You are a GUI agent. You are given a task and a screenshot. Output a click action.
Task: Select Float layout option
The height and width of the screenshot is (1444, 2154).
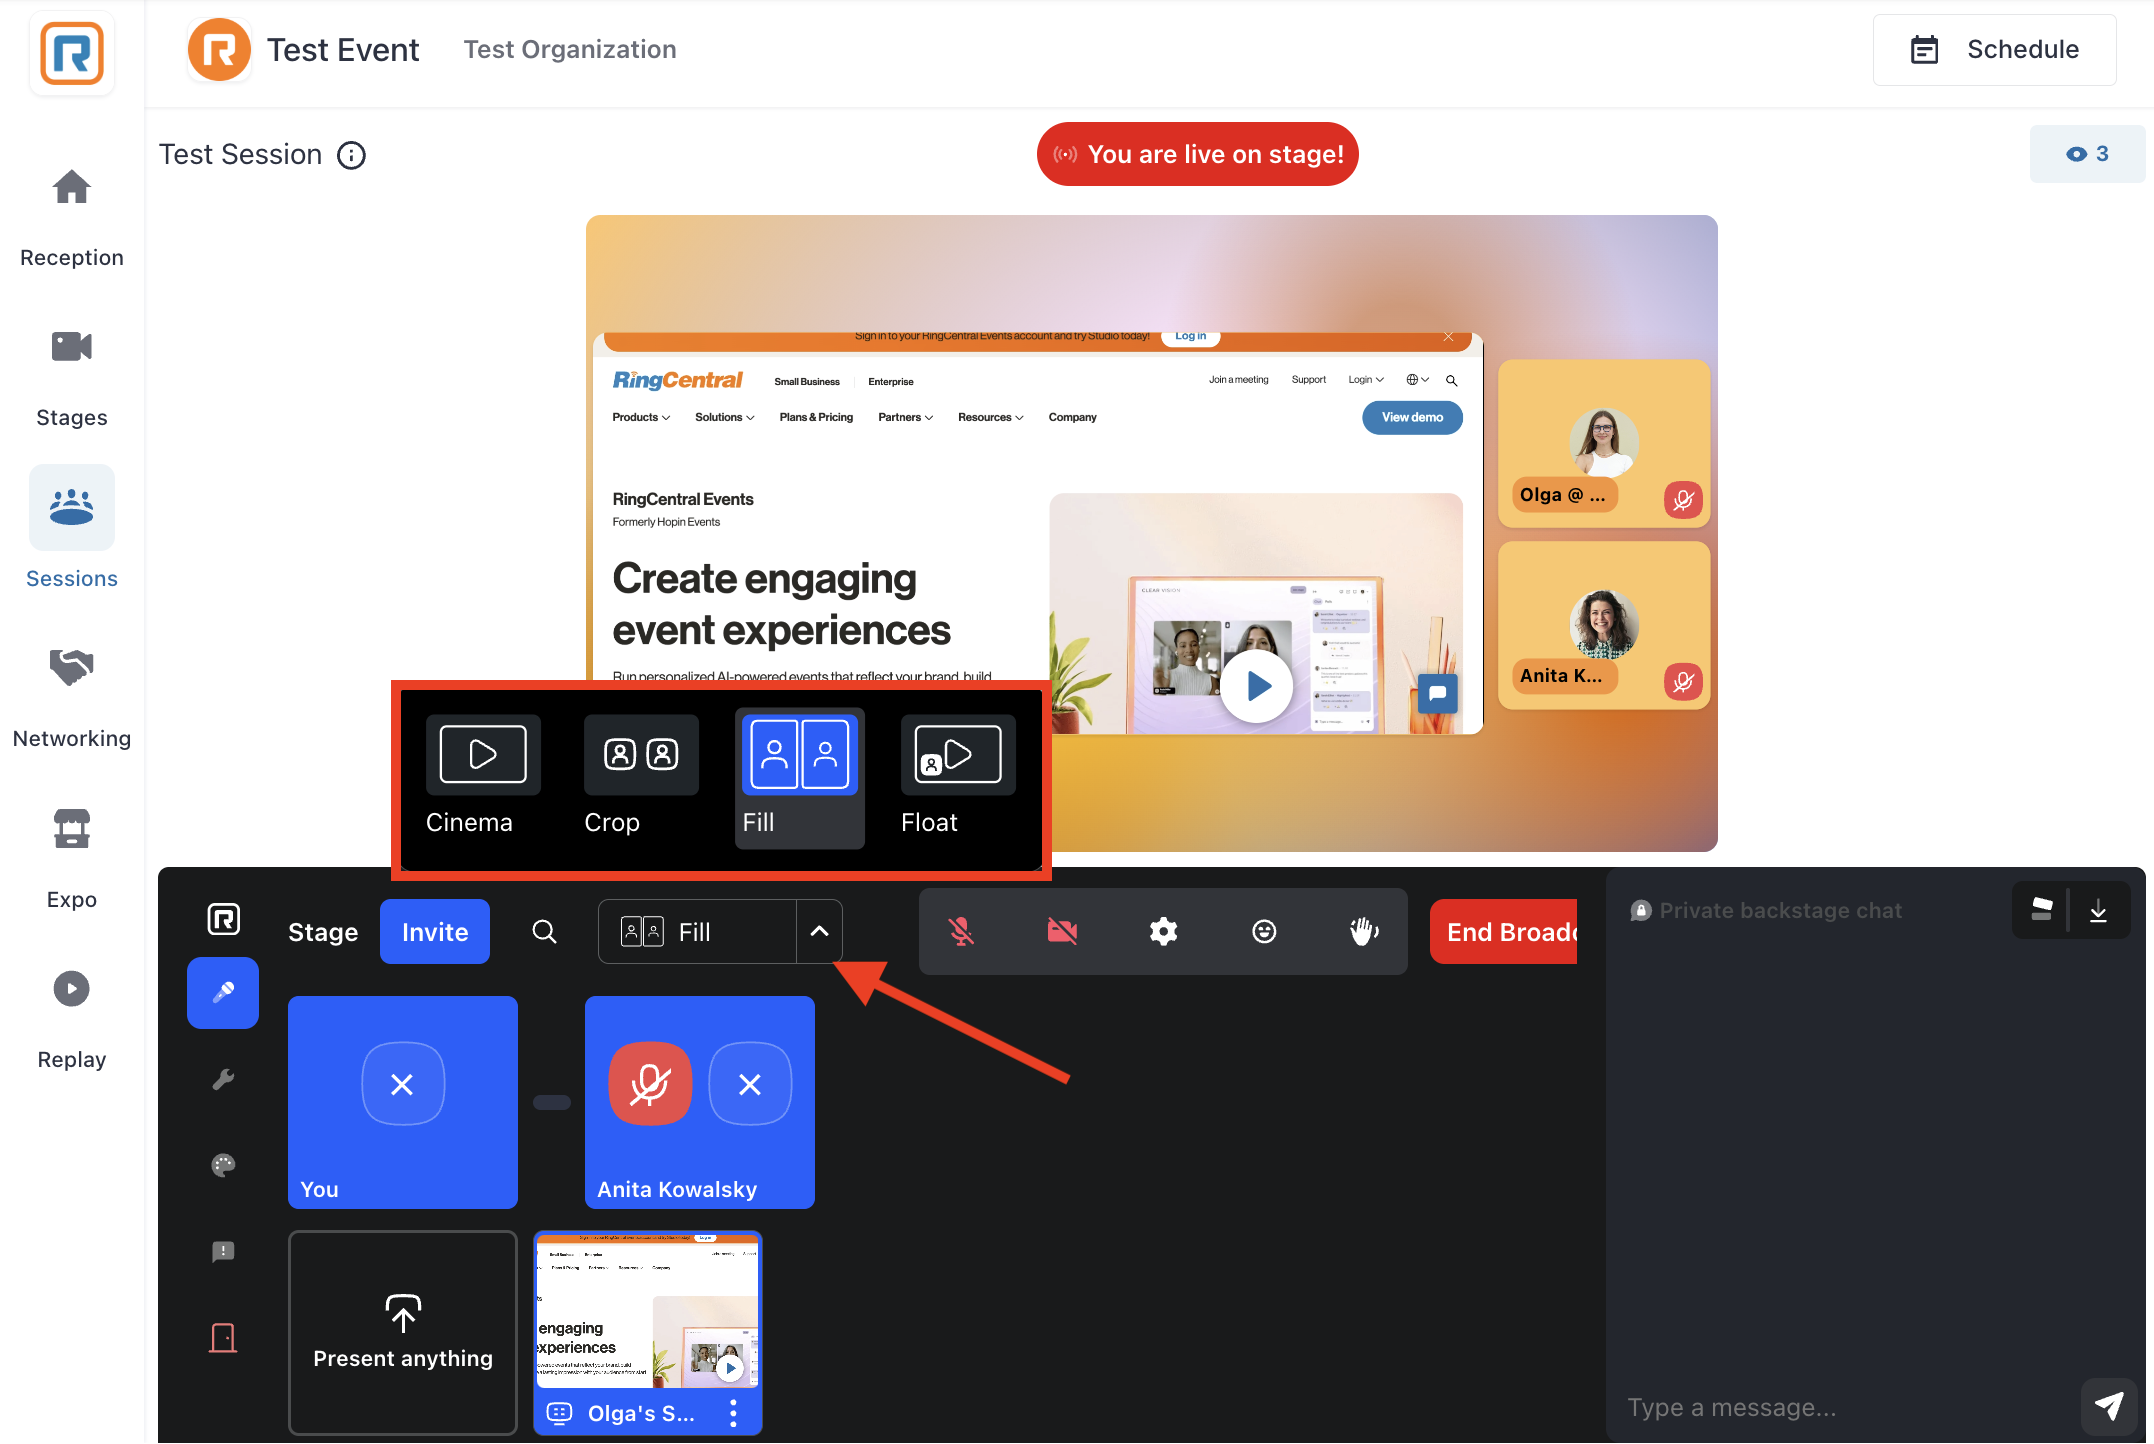pos(958,777)
